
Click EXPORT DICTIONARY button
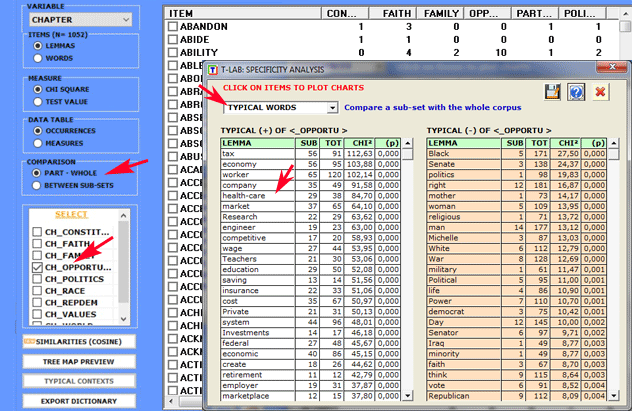79,401
